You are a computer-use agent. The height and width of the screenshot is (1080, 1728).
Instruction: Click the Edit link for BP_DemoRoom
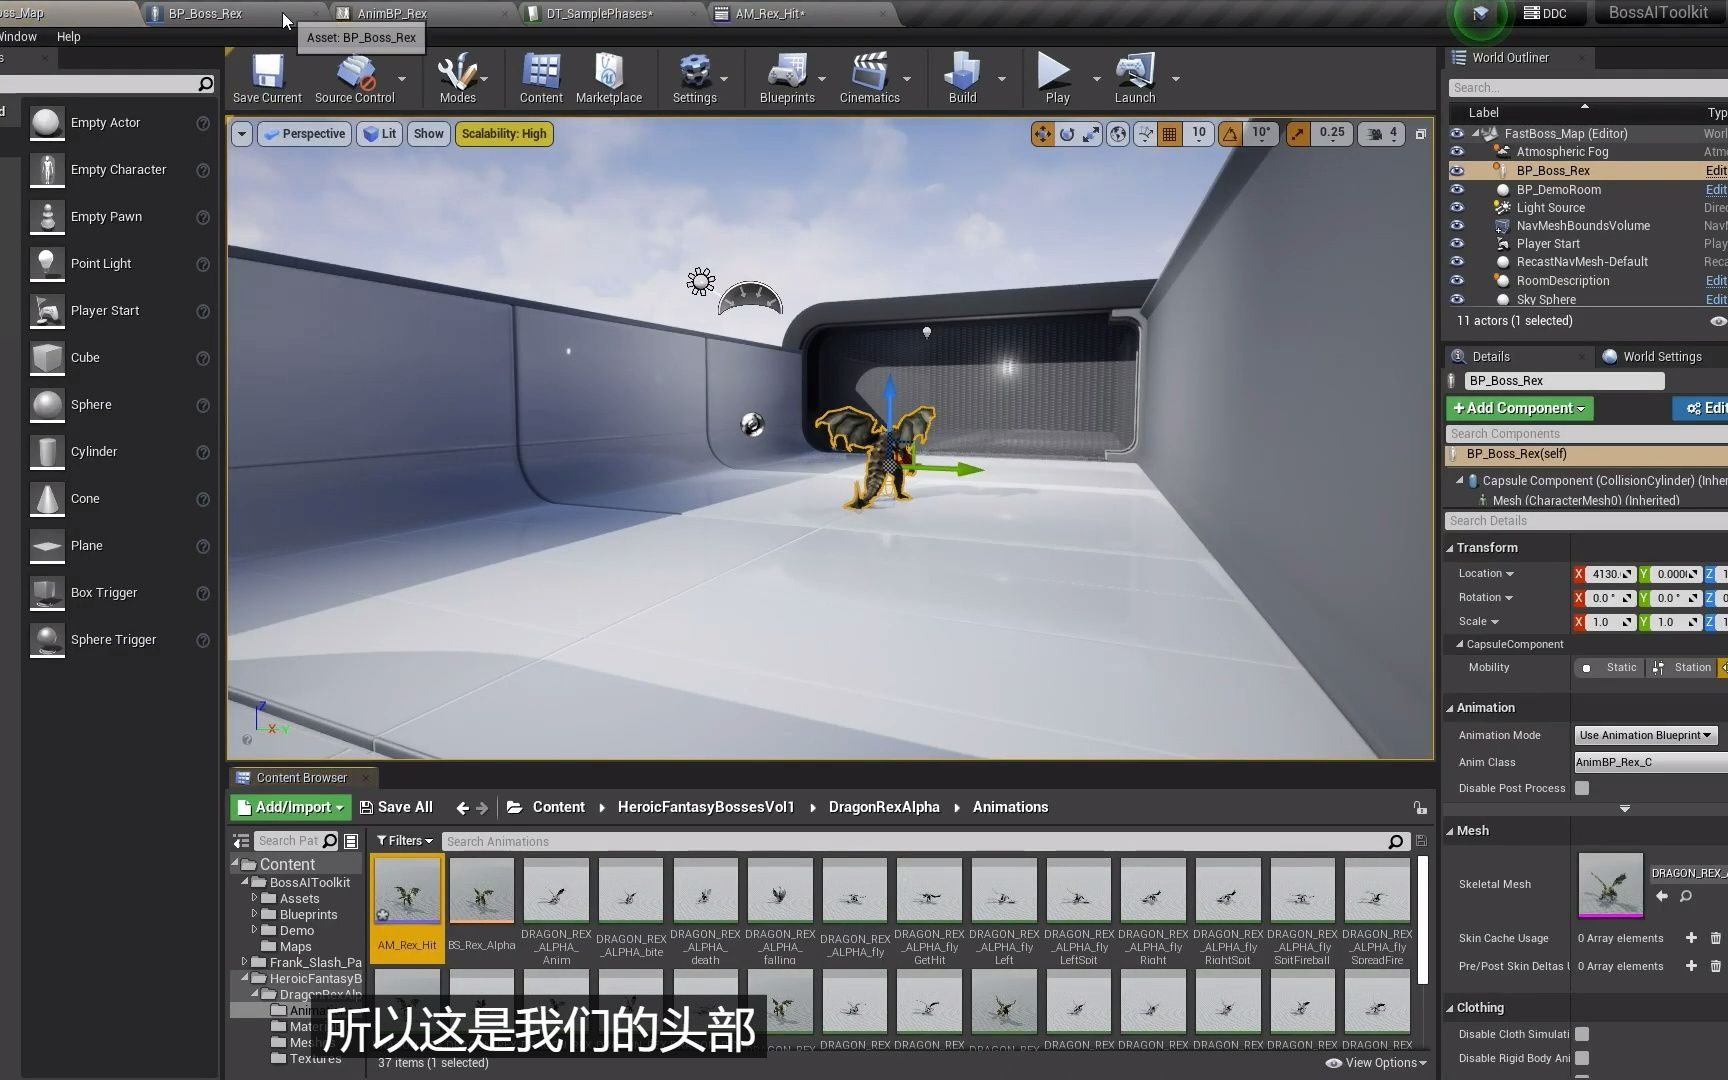(x=1716, y=190)
